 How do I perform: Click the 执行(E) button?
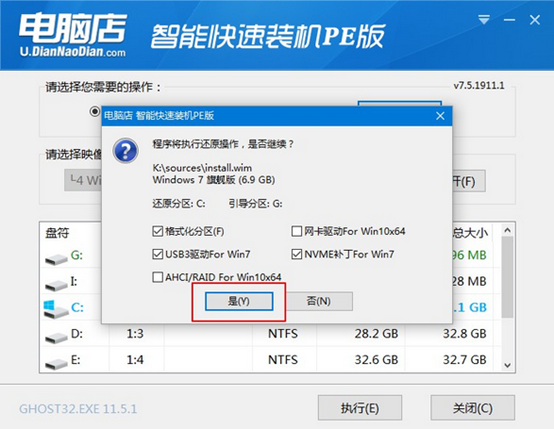point(360,408)
